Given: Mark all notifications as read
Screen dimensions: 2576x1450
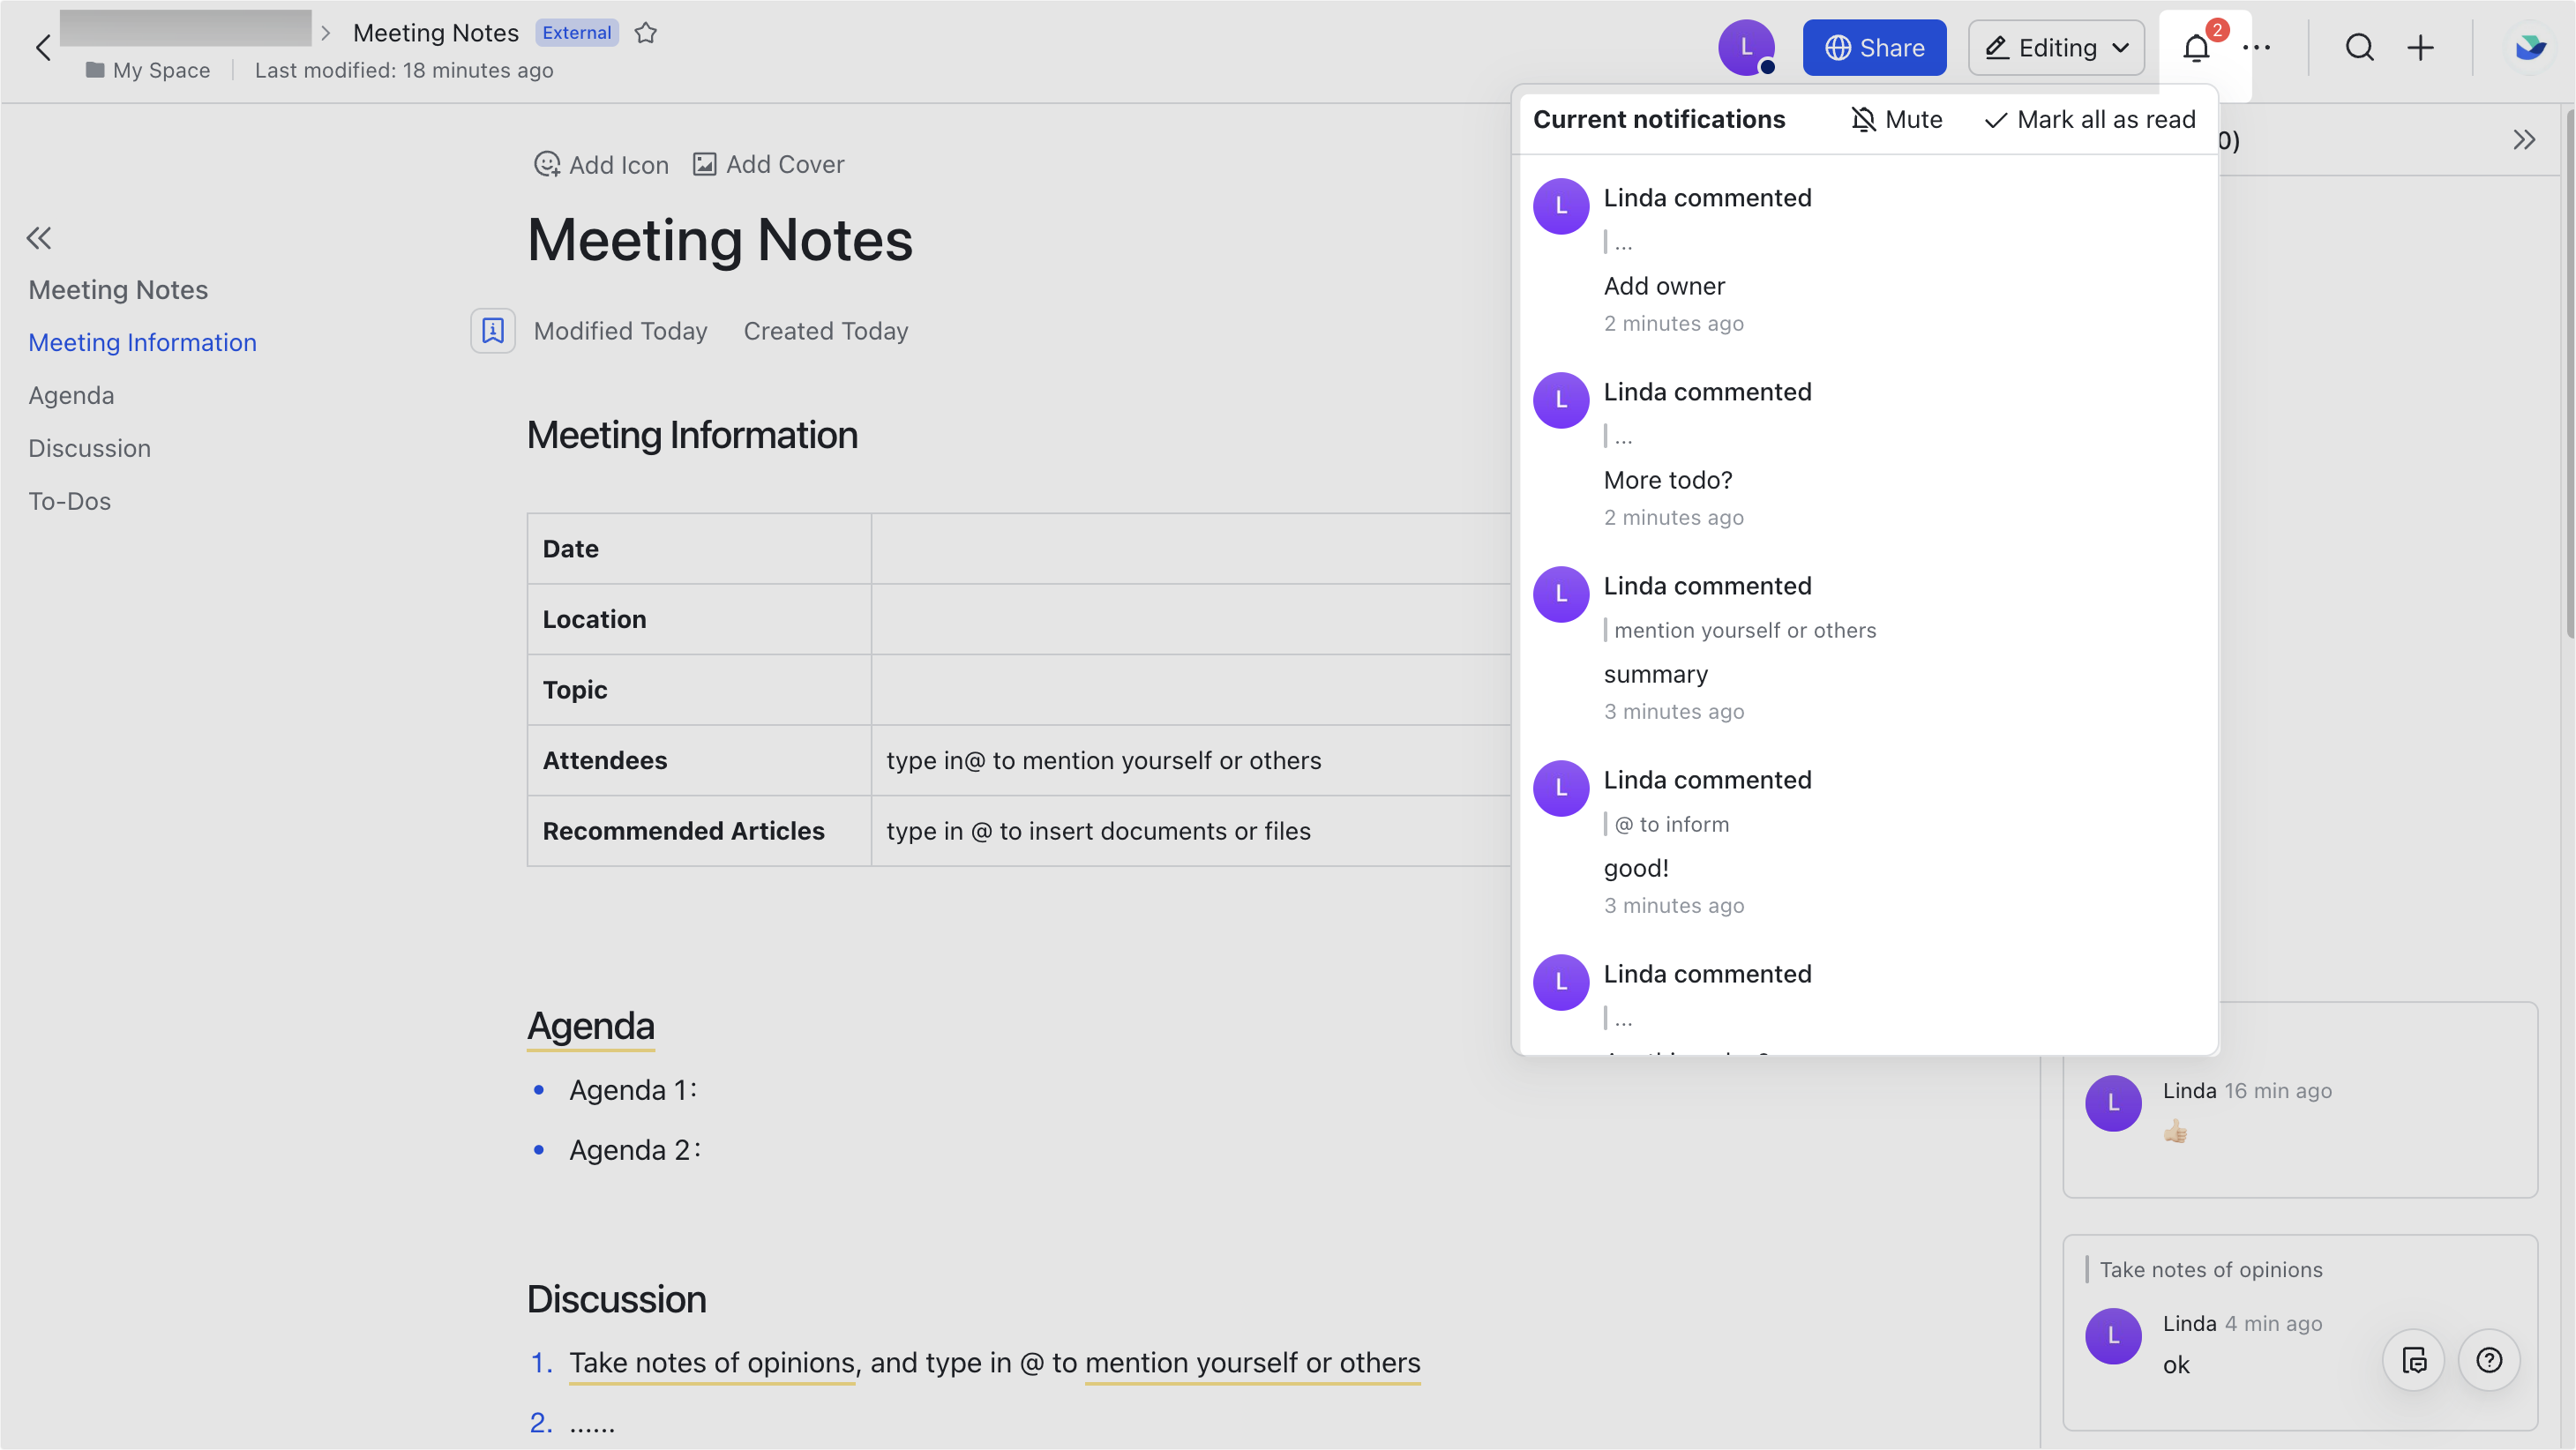Looking at the screenshot, I should 2090,120.
